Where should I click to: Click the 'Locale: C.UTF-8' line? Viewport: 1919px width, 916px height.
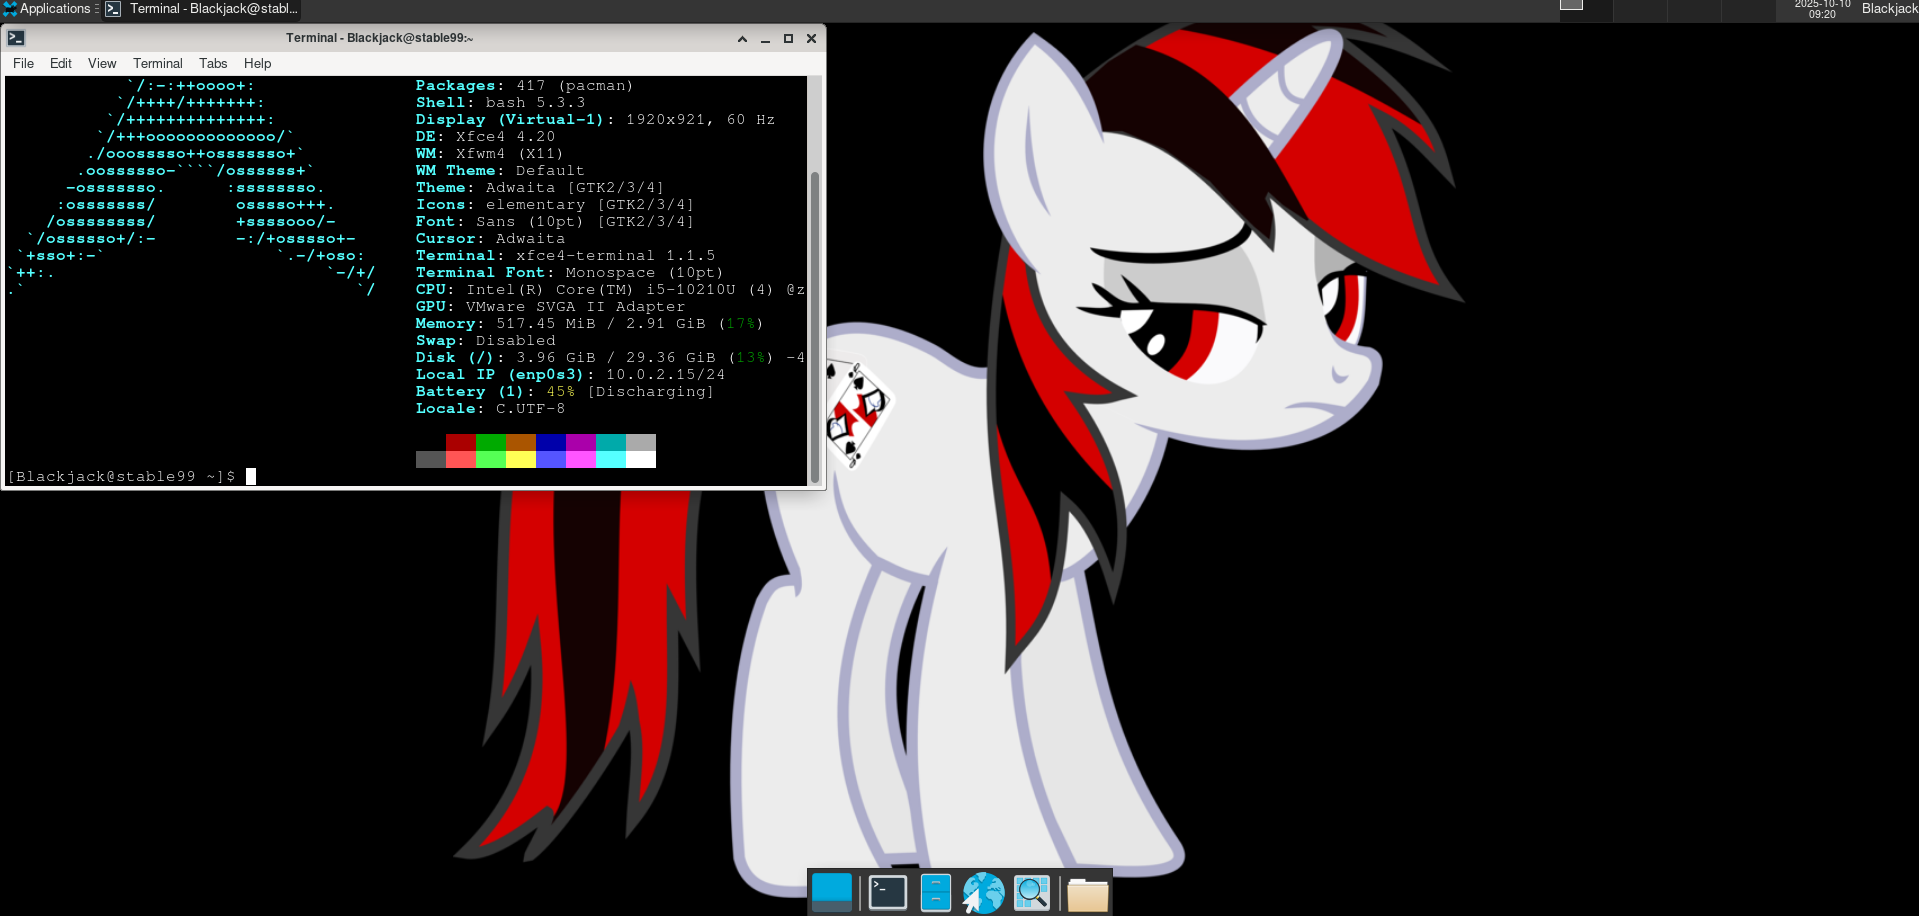coord(491,408)
